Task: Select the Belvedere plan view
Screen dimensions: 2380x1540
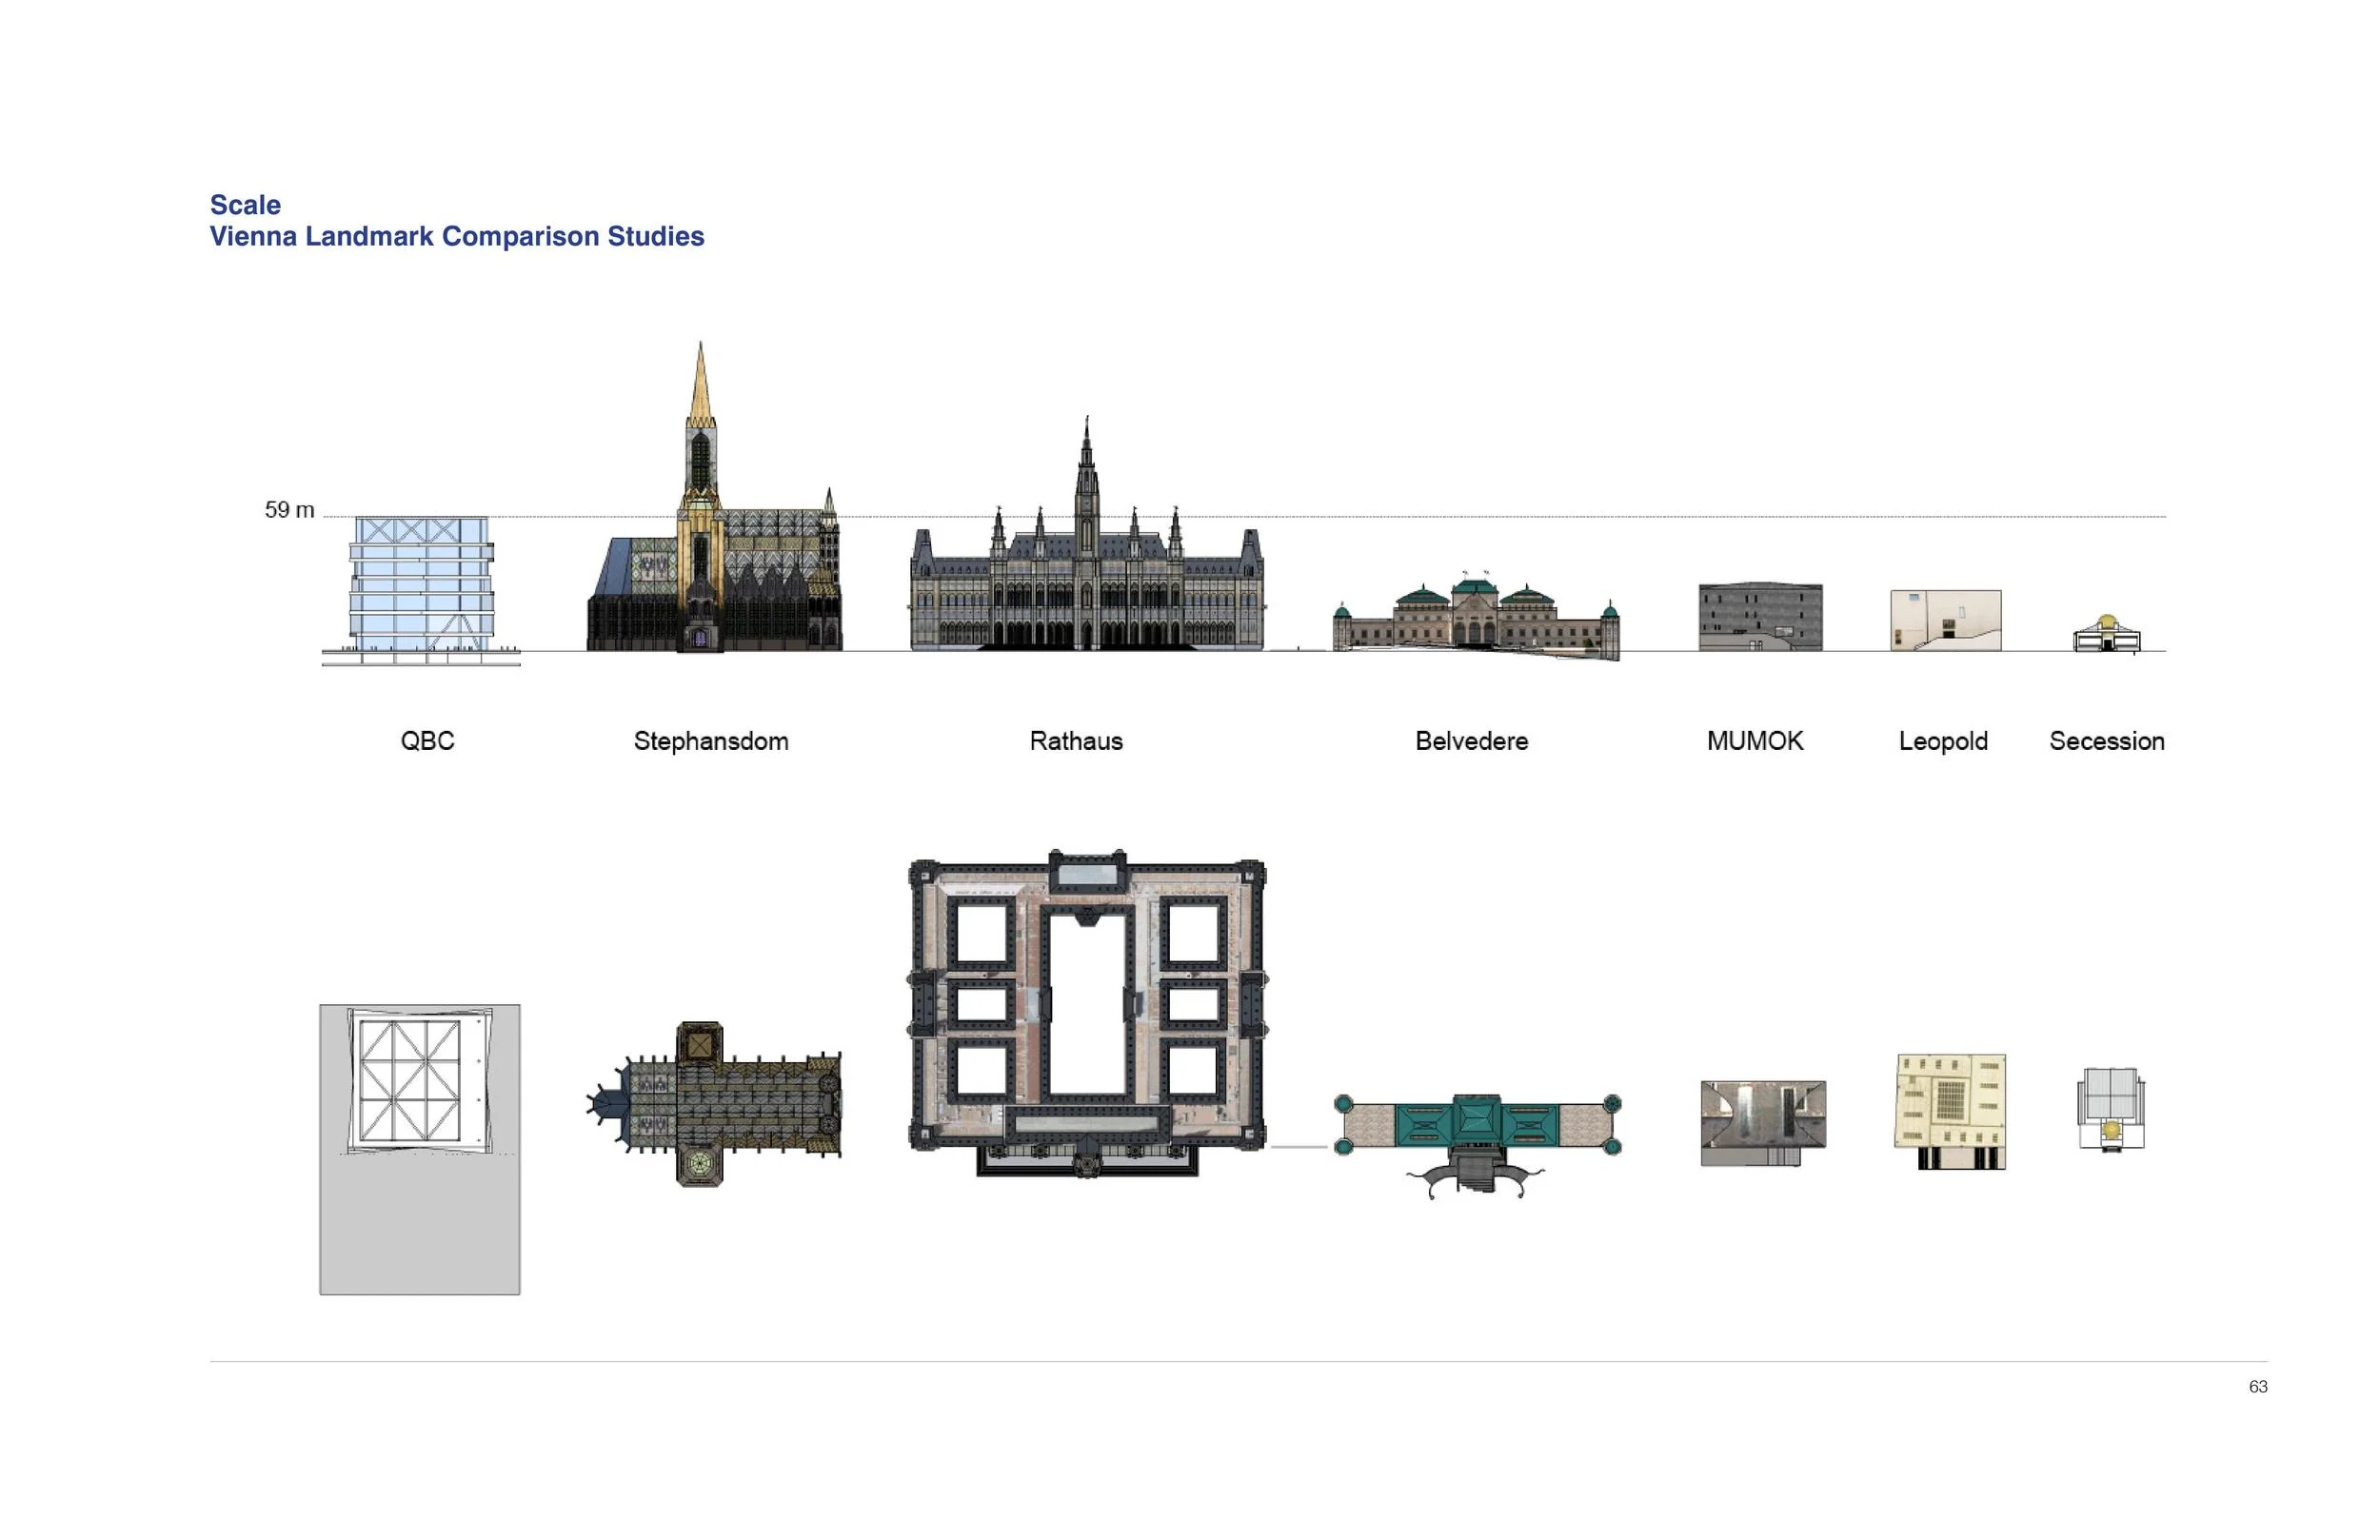Action: 1477,1130
